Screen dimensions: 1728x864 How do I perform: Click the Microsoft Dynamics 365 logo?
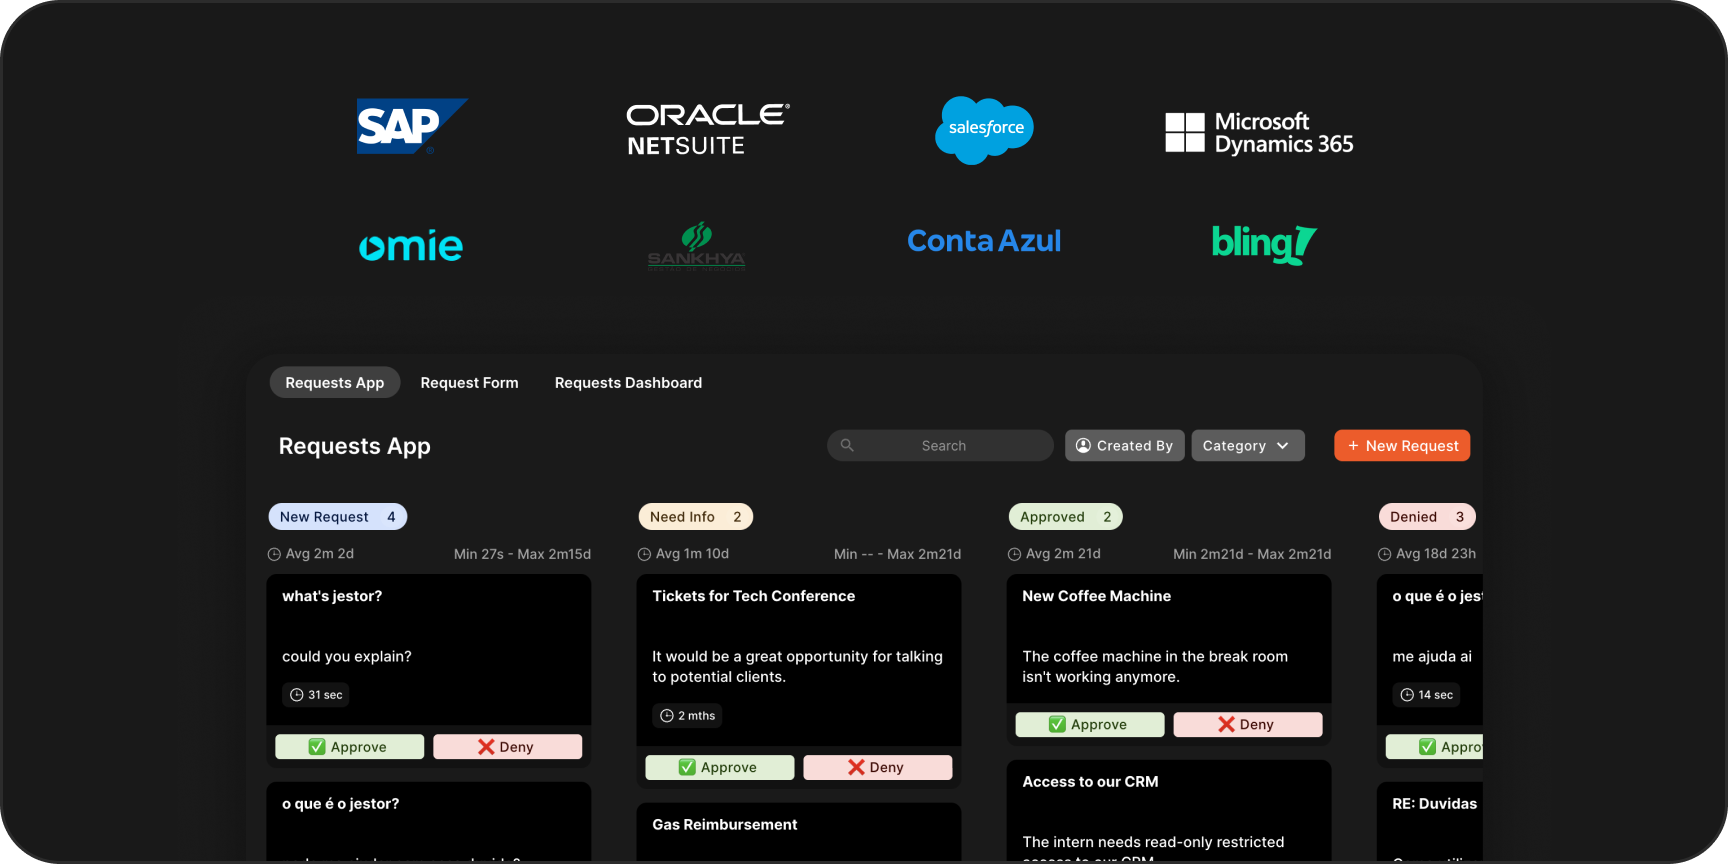pyautogui.click(x=1259, y=133)
